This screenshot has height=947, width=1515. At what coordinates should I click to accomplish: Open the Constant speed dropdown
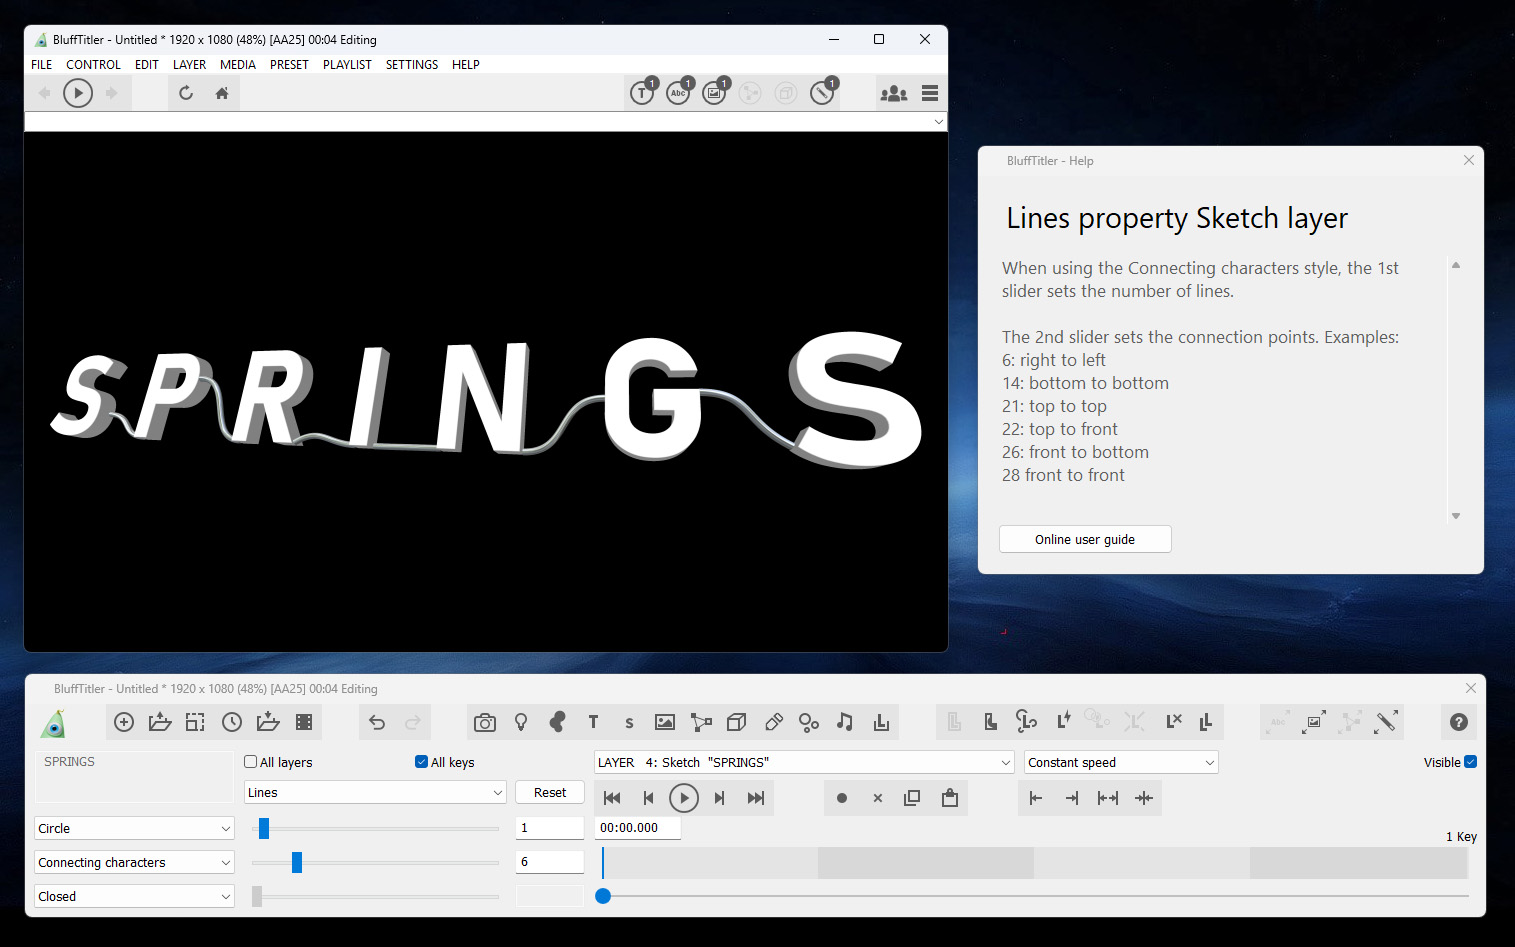(x=1121, y=762)
